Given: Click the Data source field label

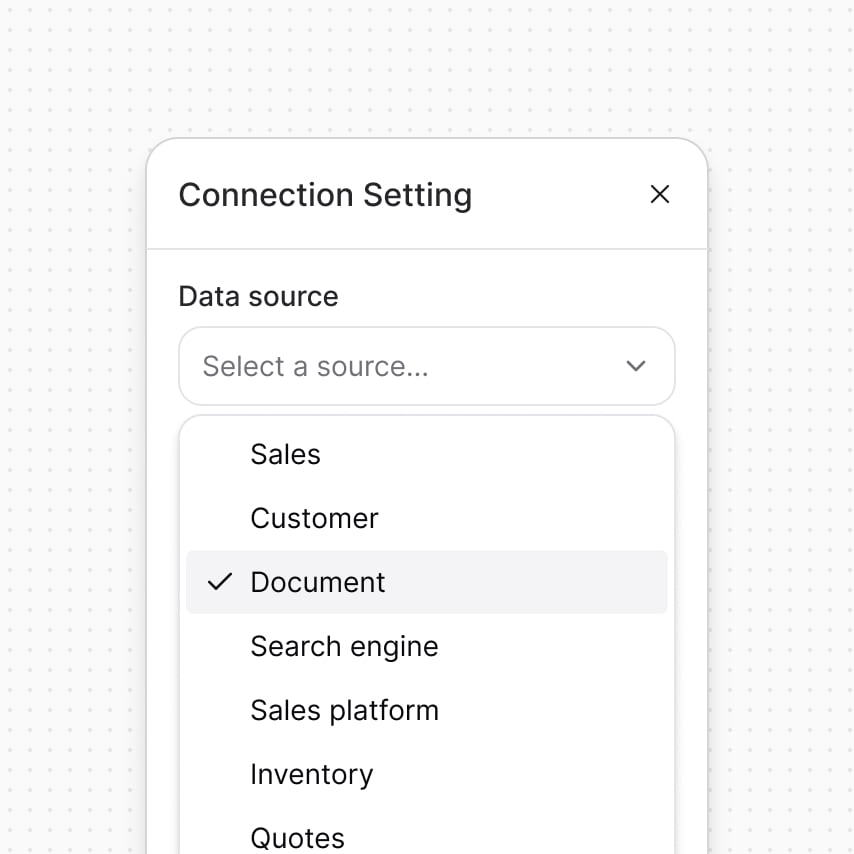Looking at the screenshot, I should tap(258, 296).
